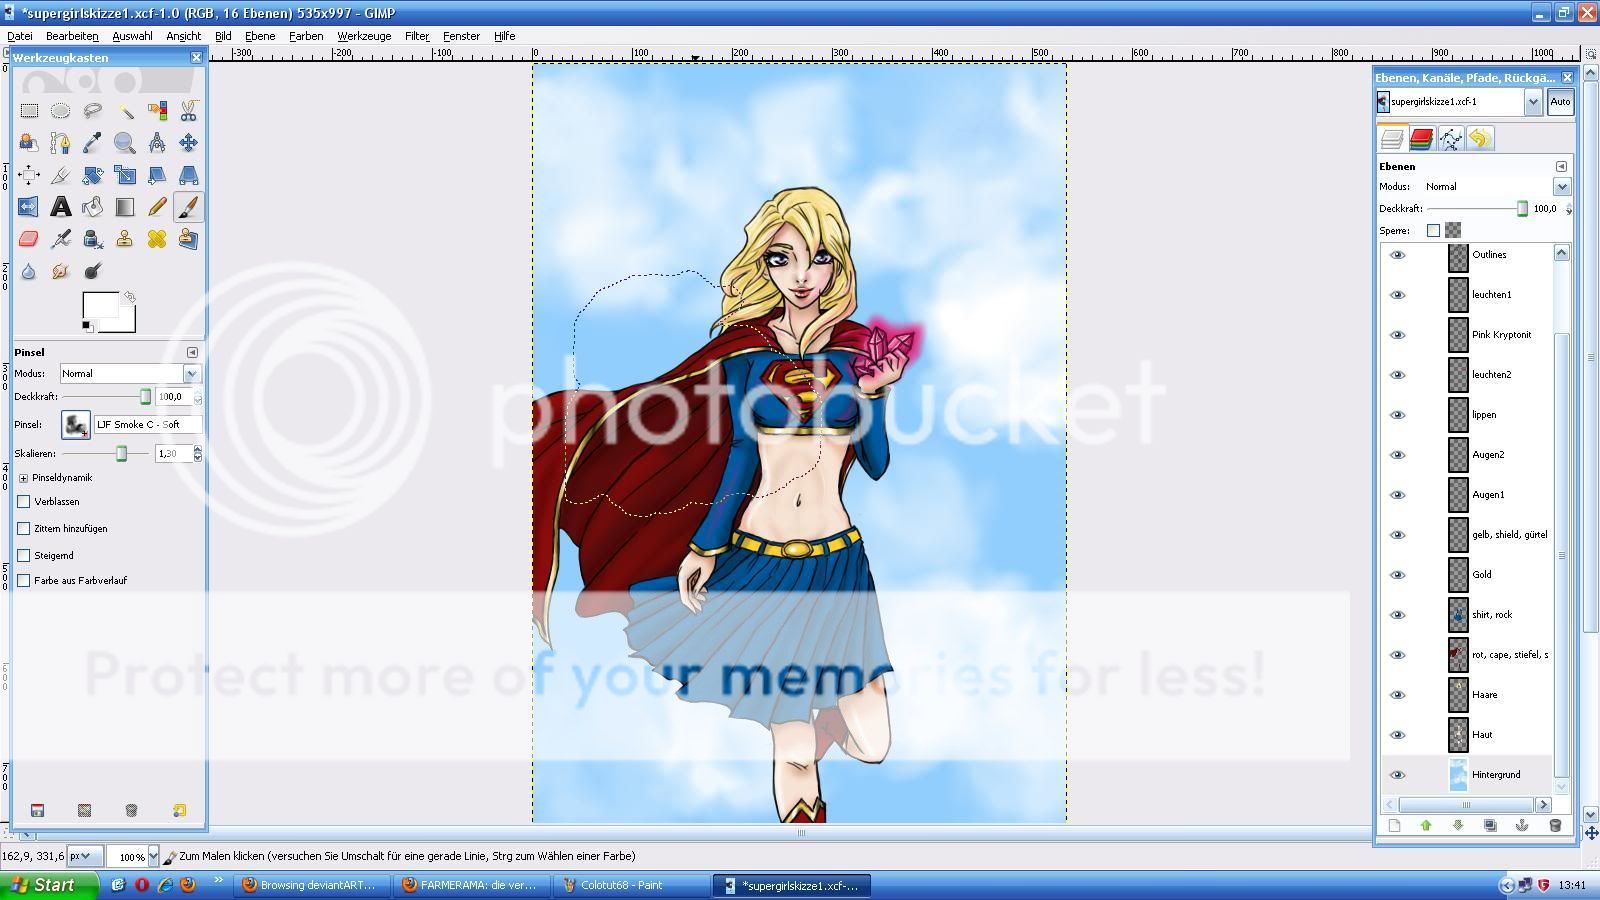The image size is (1600, 900).
Task: Select the Heal tool
Action: coord(156,239)
